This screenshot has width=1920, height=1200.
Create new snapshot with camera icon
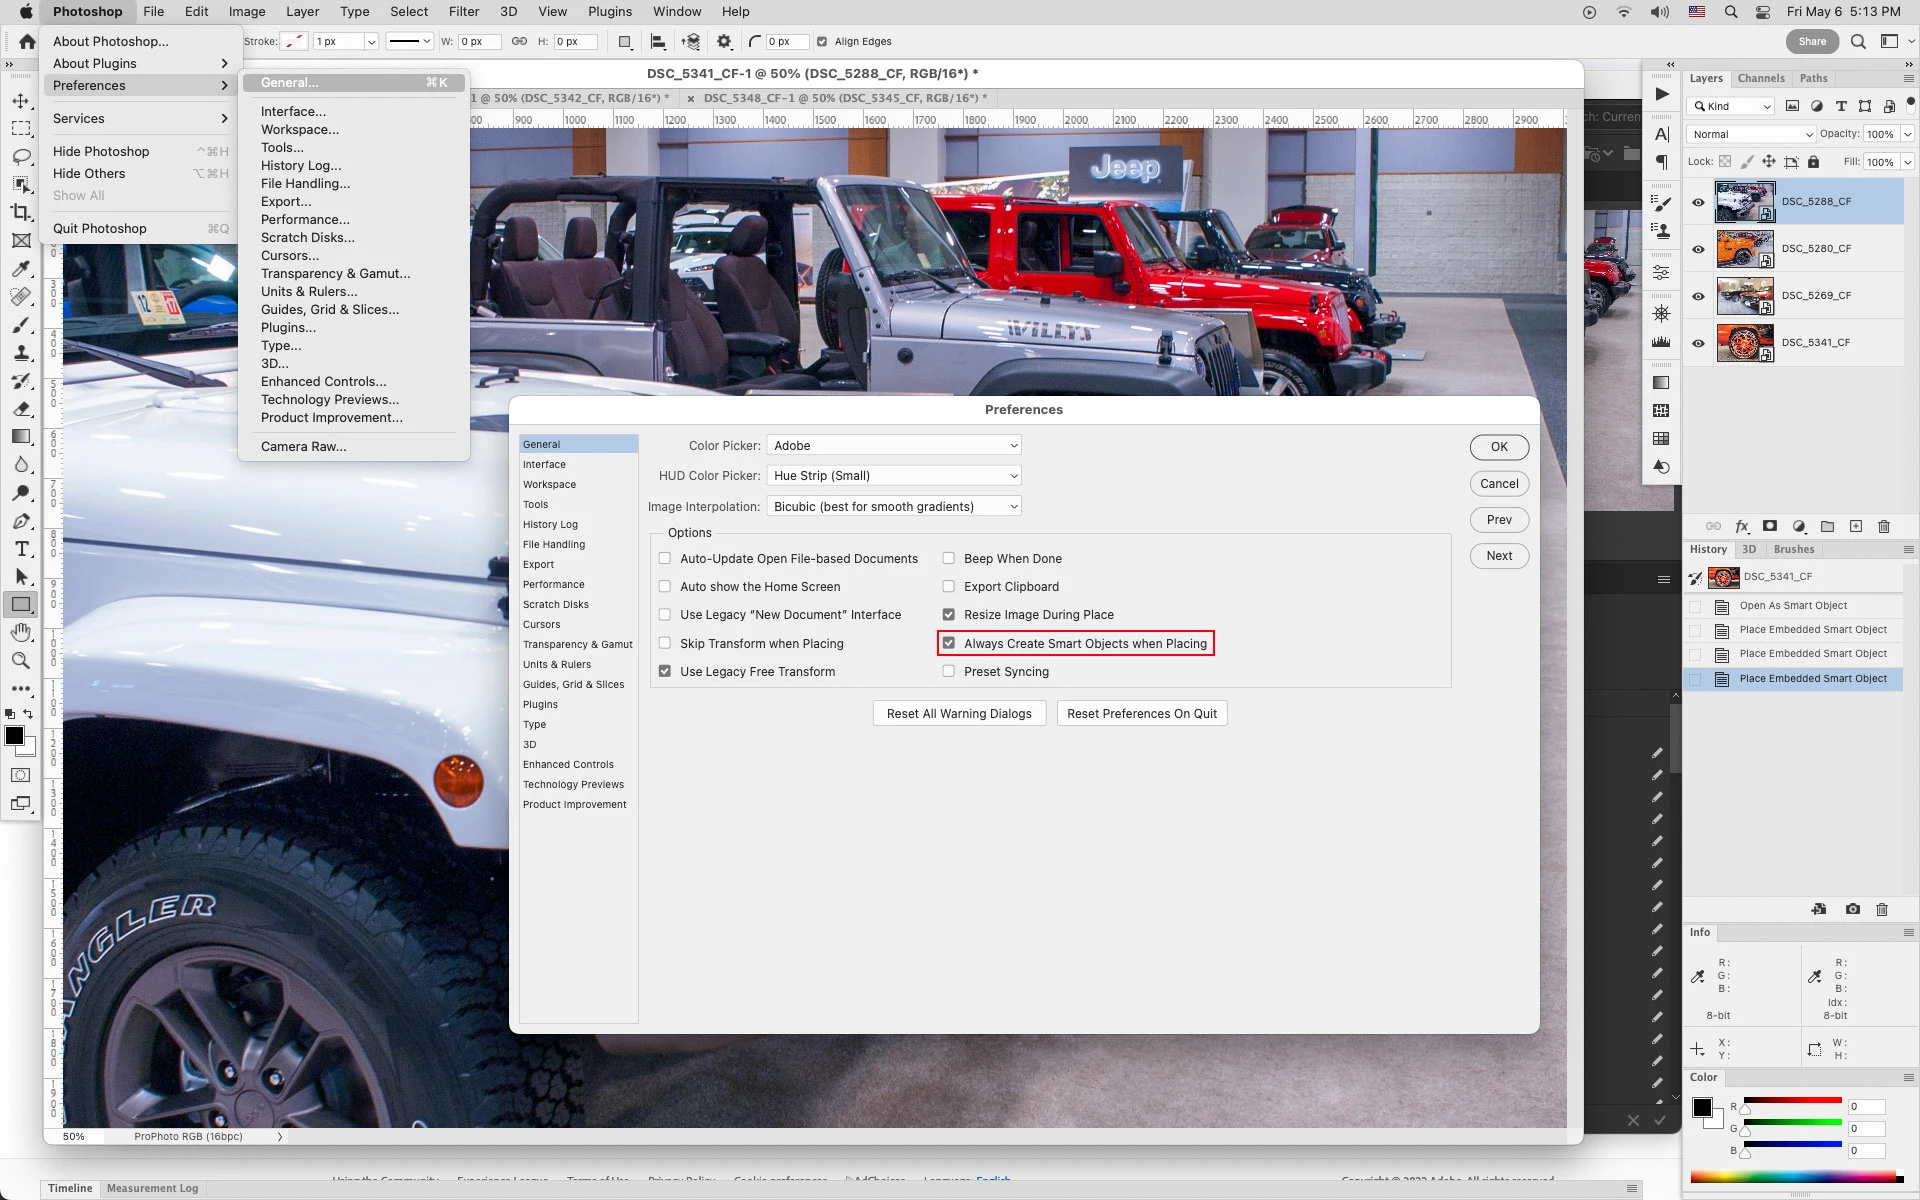tap(1853, 909)
